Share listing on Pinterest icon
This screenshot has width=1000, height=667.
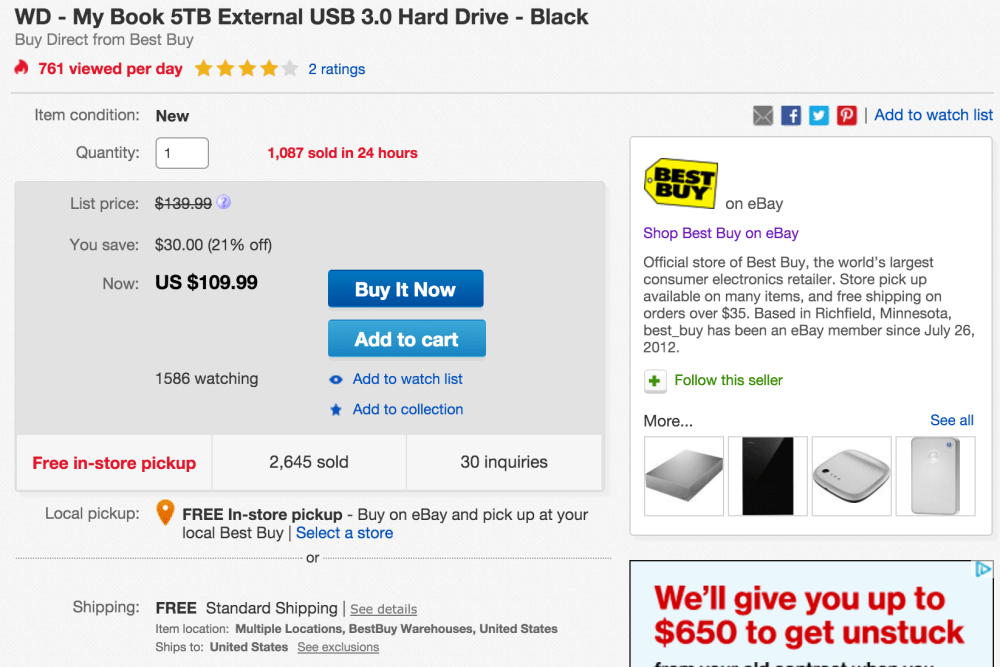pyautogui.click(x=847, y=115)
